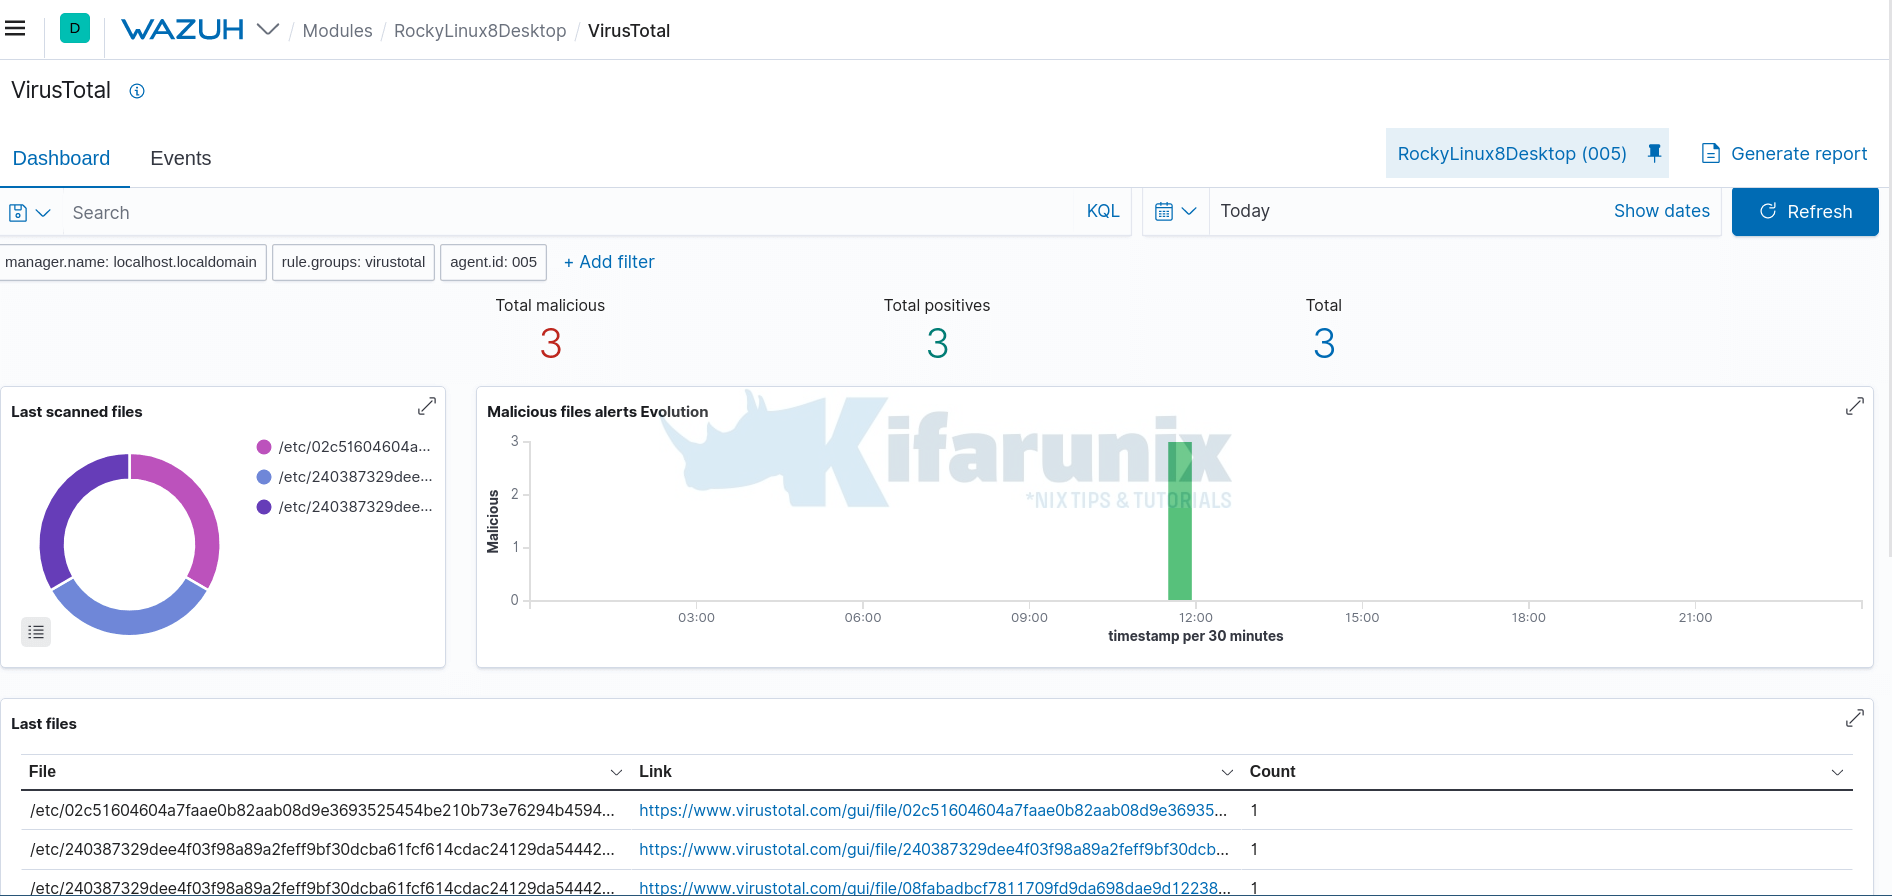Click Show dates link
Screen dimensions: 1892x896
click(1661, 211)
